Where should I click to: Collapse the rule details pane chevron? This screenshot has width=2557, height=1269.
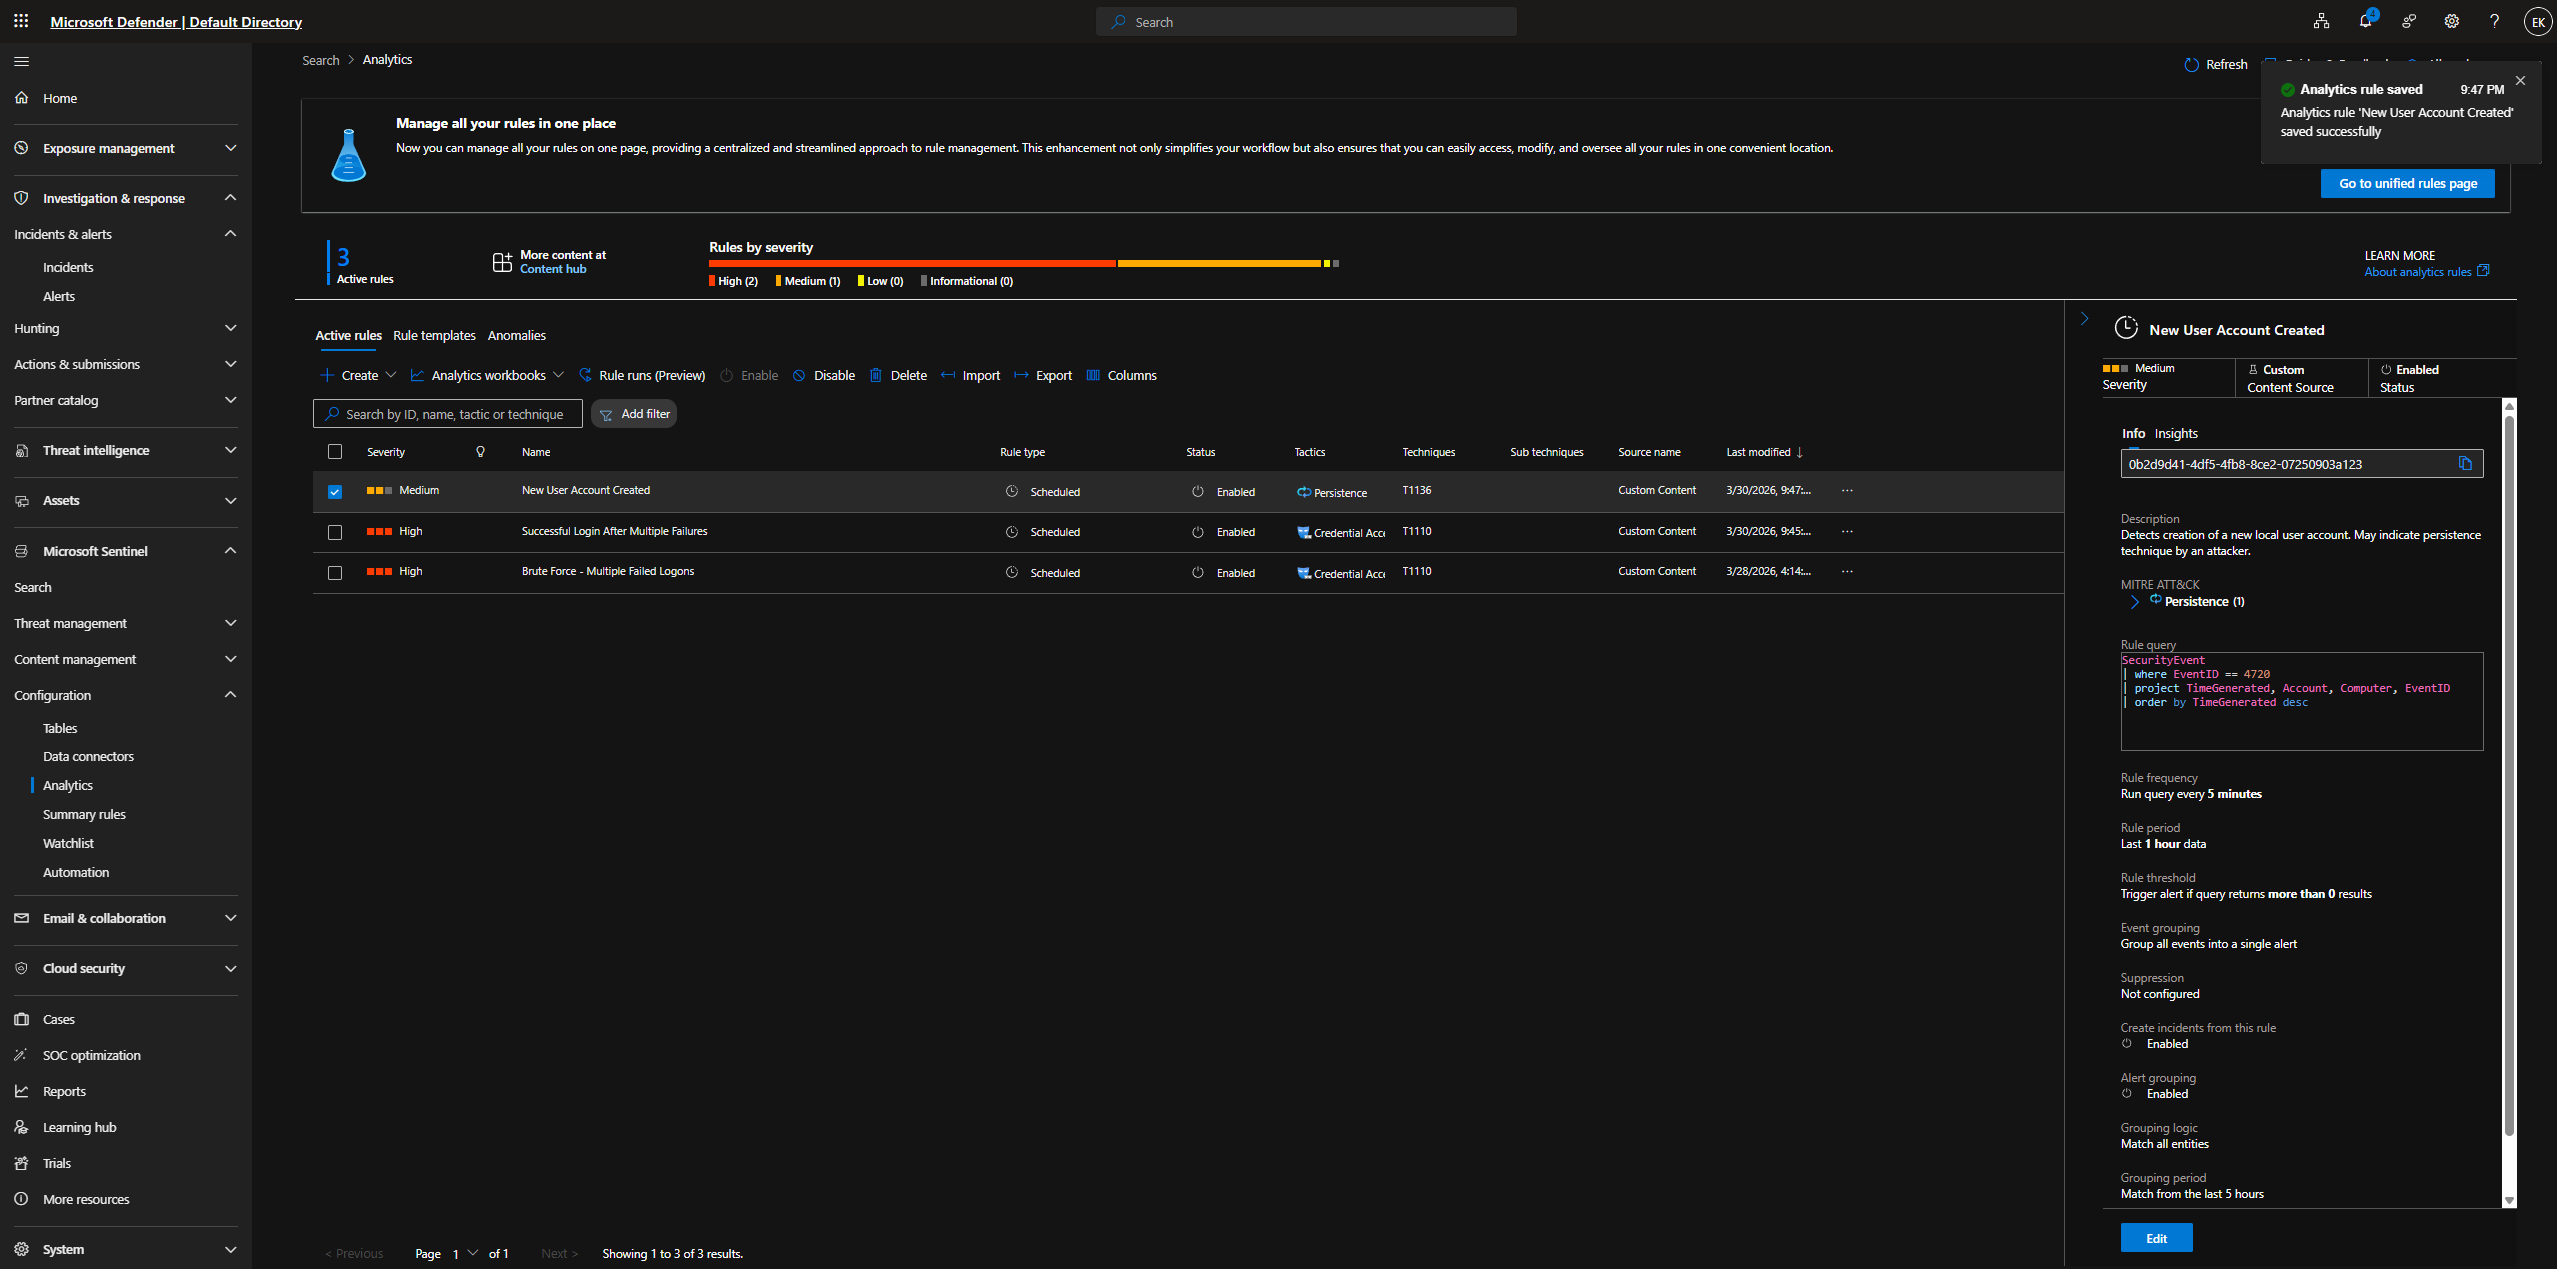click(x=2084, y=319)
